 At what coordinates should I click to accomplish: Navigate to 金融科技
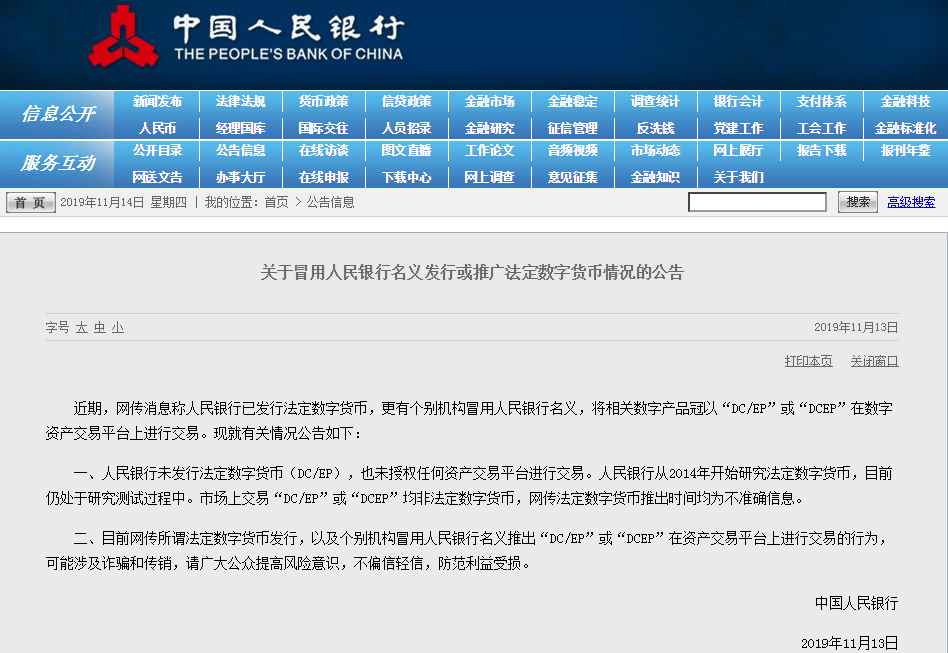click(x=905, y=100)
